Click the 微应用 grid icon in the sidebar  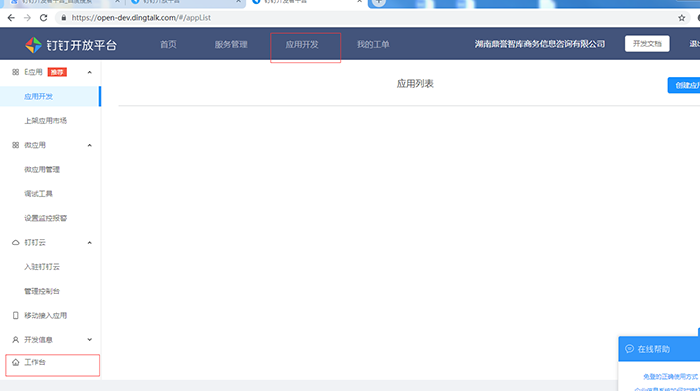tap(16, 145)
